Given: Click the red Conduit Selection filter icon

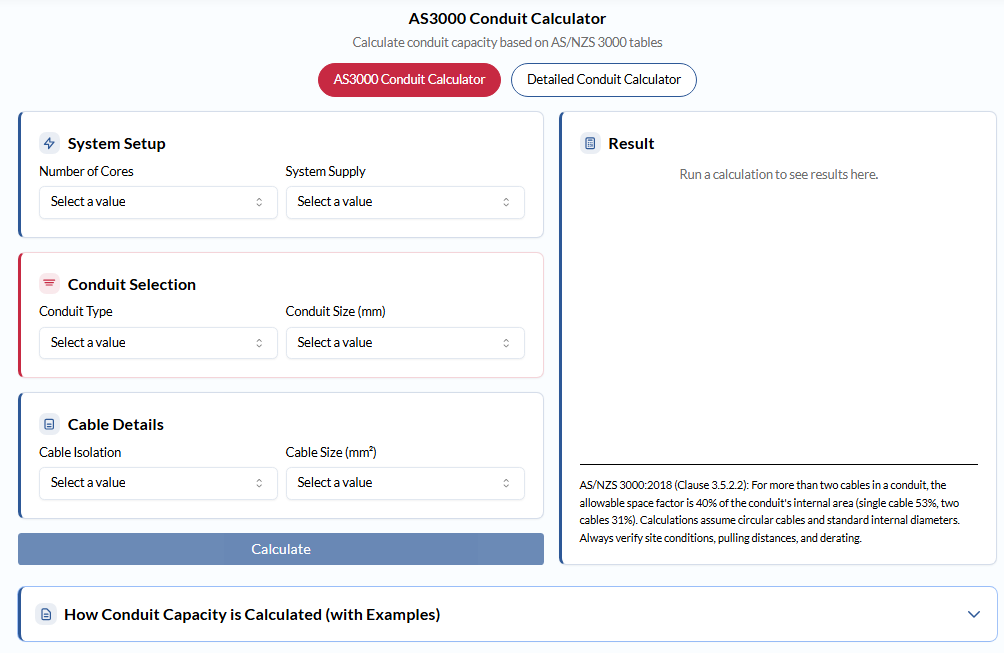Looking at the screenshot, I should pyautogui.click(x=49, y=283).
